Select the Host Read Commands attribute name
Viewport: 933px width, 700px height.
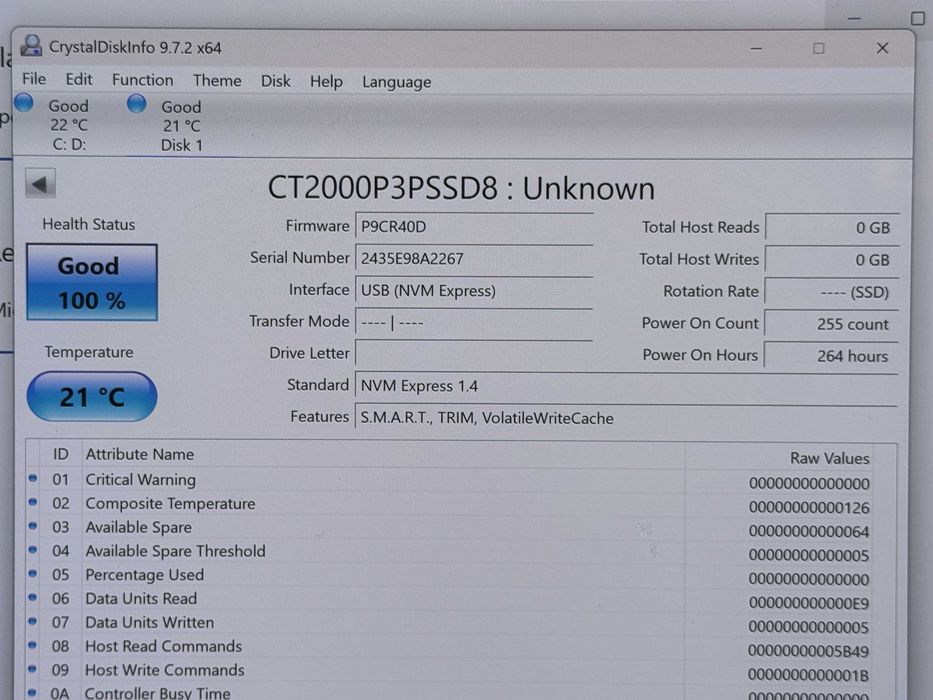[x=164, y=646]
